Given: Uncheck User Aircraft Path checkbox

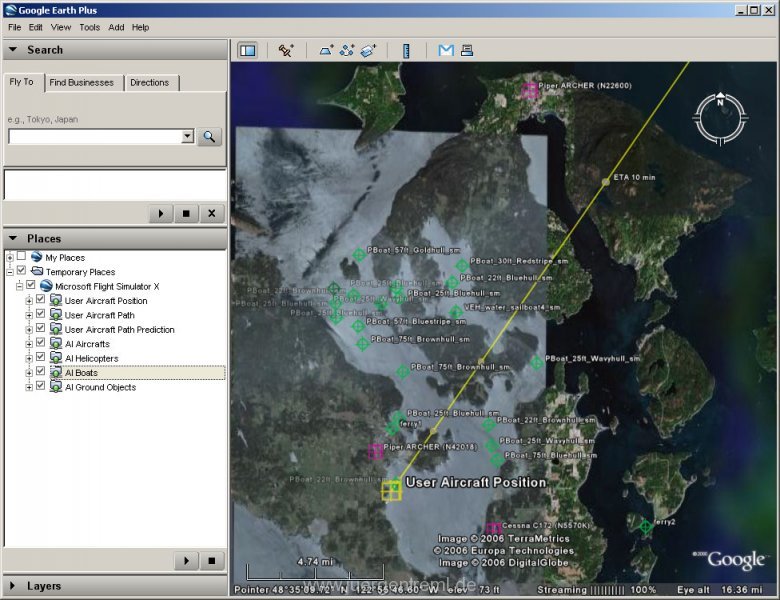Looking at the screenshot, I should pyautogui.click(x=41, y=314).
